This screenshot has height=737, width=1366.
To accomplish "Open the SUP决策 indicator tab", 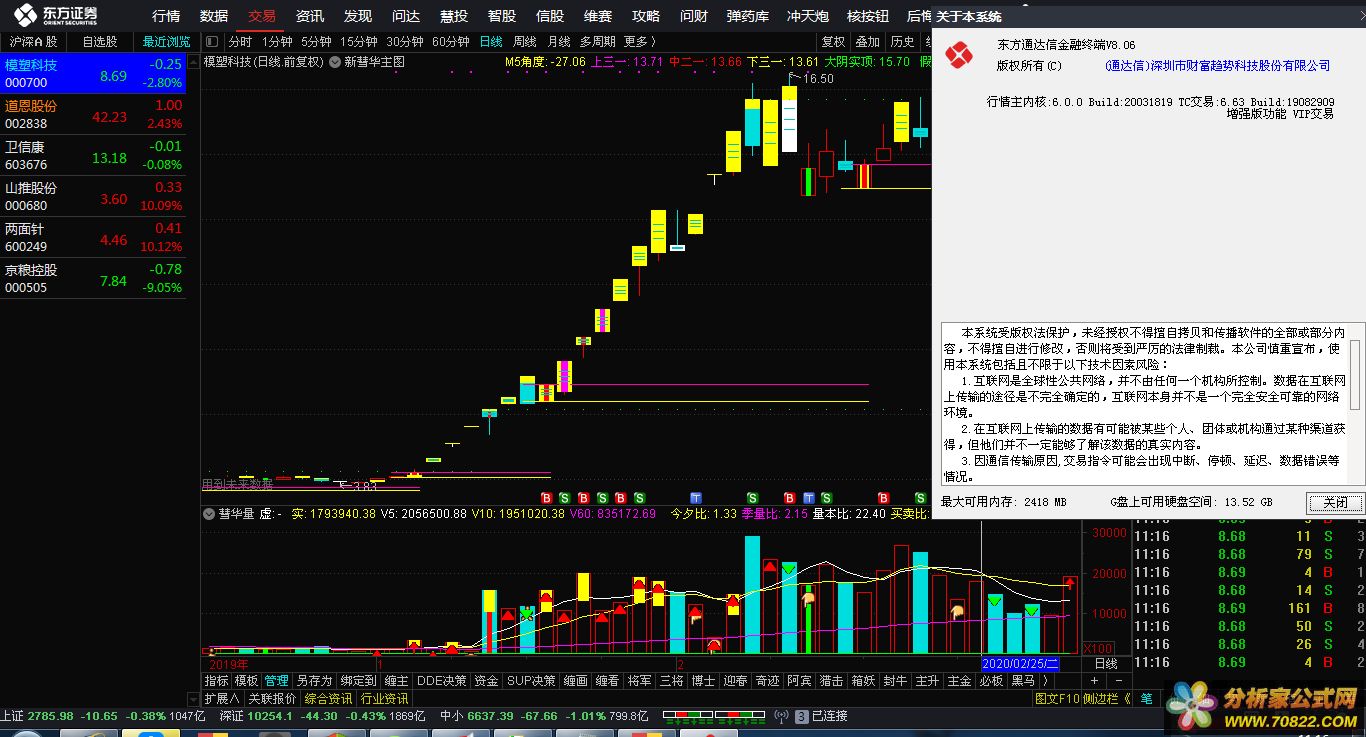I will point(531,681).
